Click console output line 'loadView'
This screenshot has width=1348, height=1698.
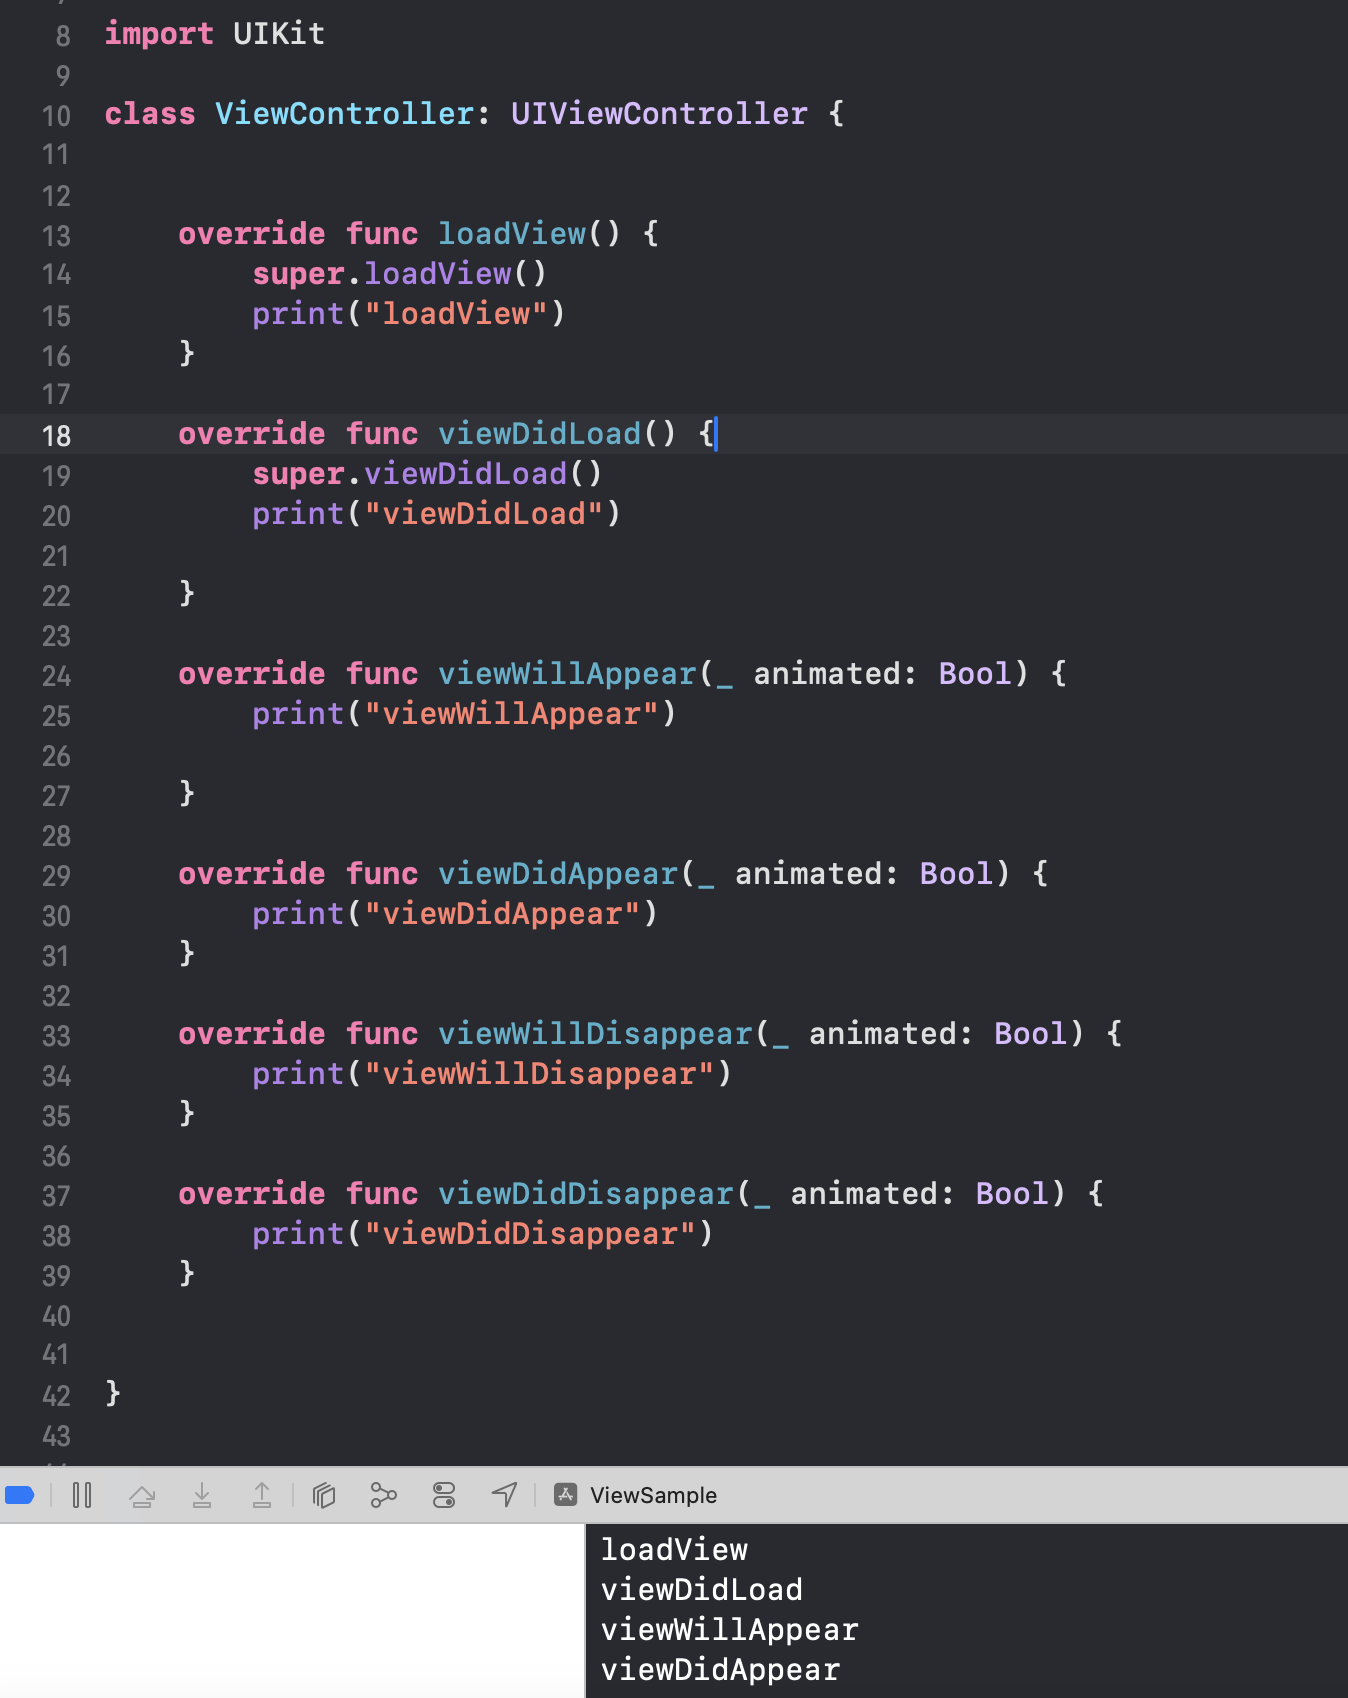[x=674, y=1550]
